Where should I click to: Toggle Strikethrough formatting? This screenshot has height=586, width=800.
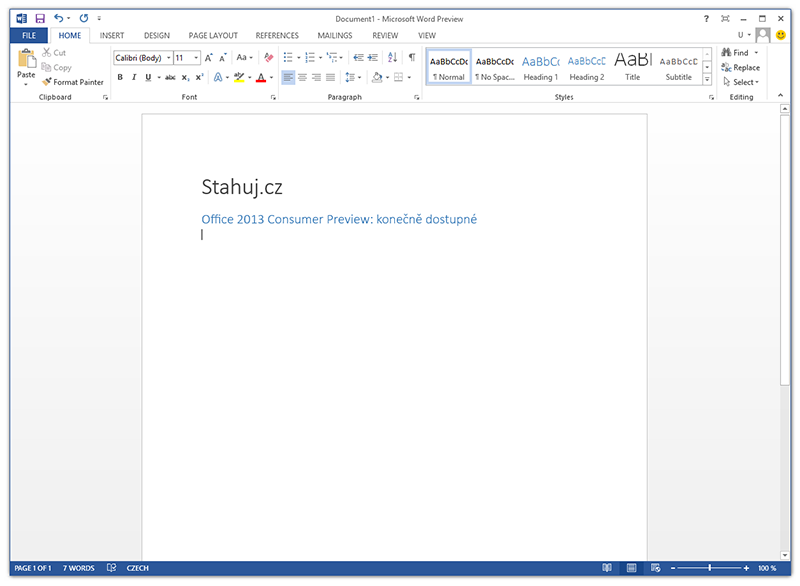170,78
